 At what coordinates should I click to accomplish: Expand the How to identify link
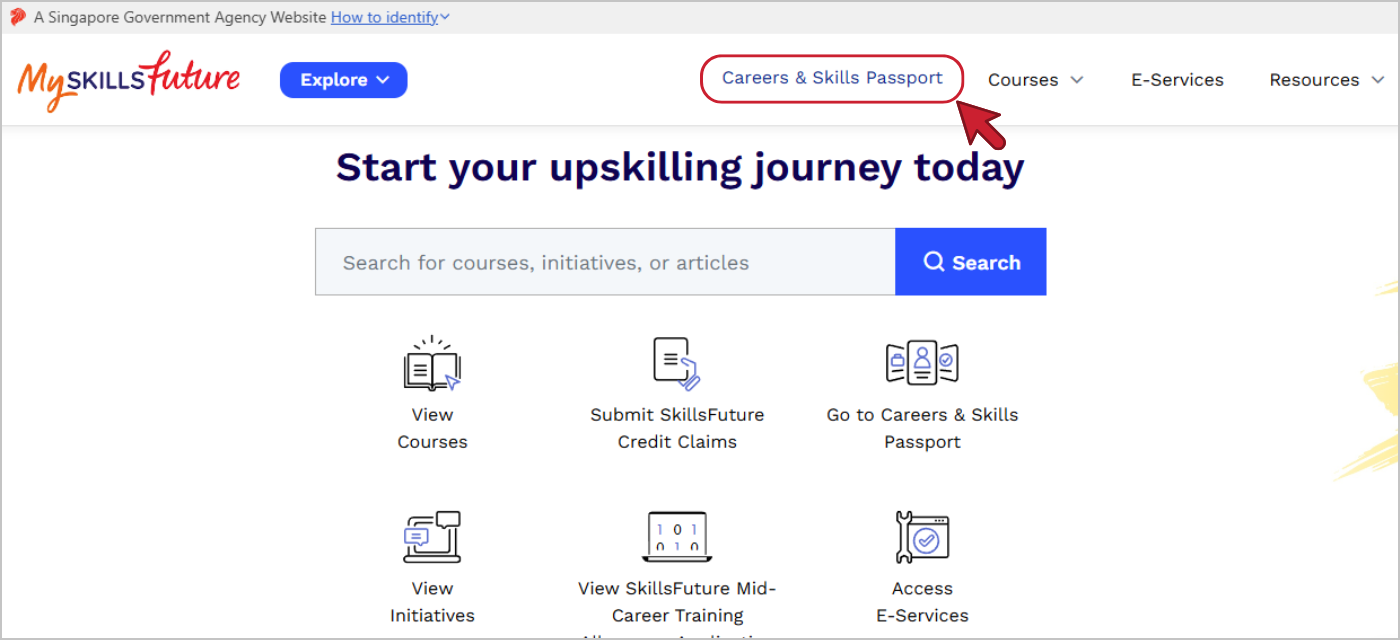click(390, 17)
